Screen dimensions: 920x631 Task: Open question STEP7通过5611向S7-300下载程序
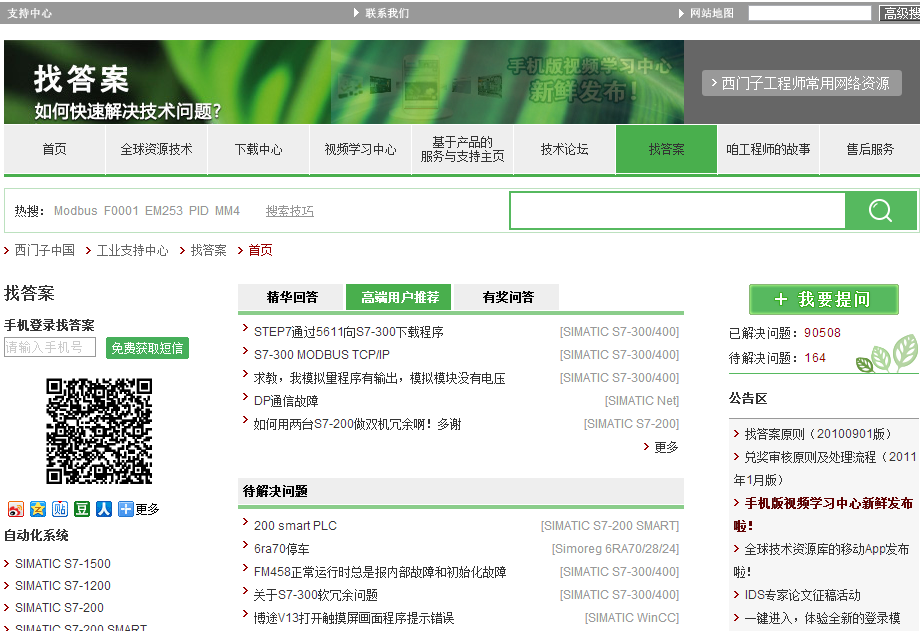point(349,332)
